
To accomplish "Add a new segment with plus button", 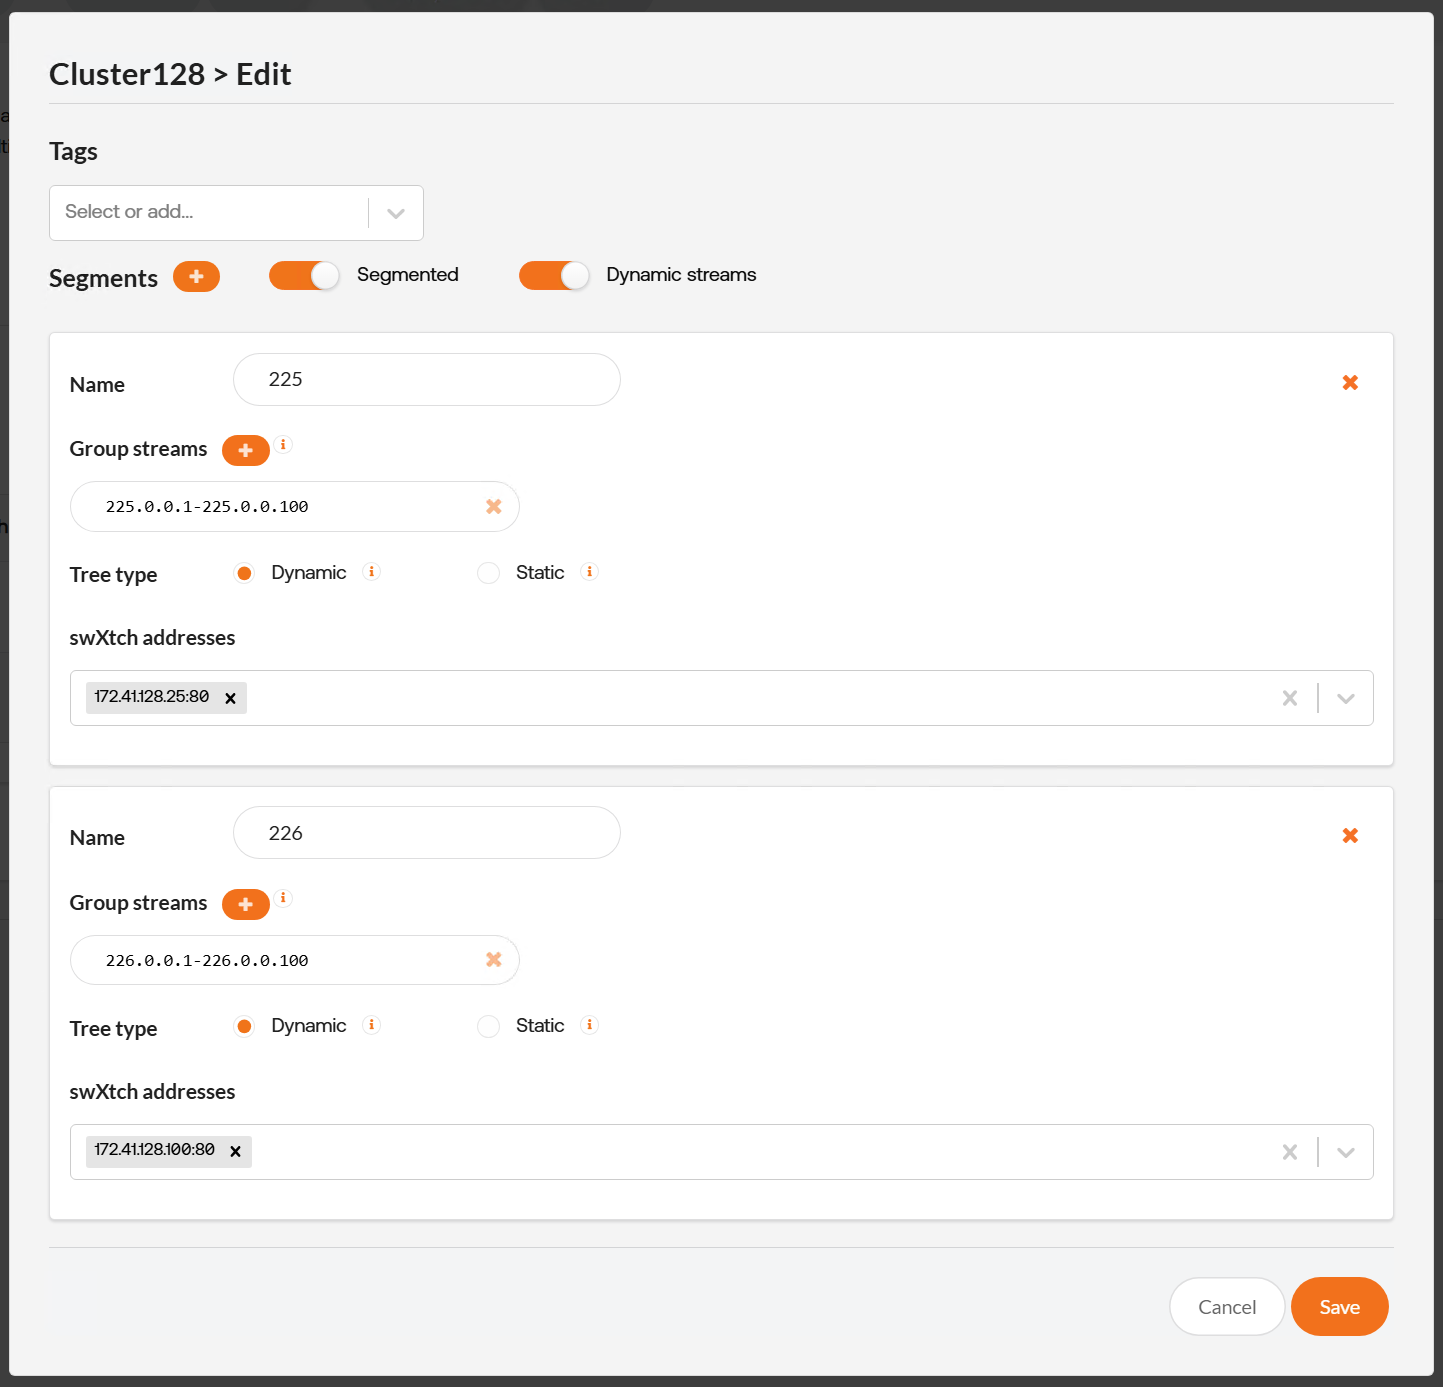I will point(196,277).
